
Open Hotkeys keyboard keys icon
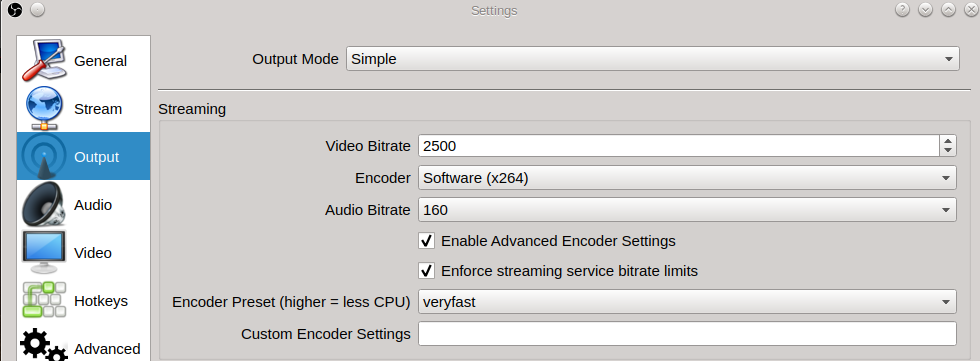point(44,300)
